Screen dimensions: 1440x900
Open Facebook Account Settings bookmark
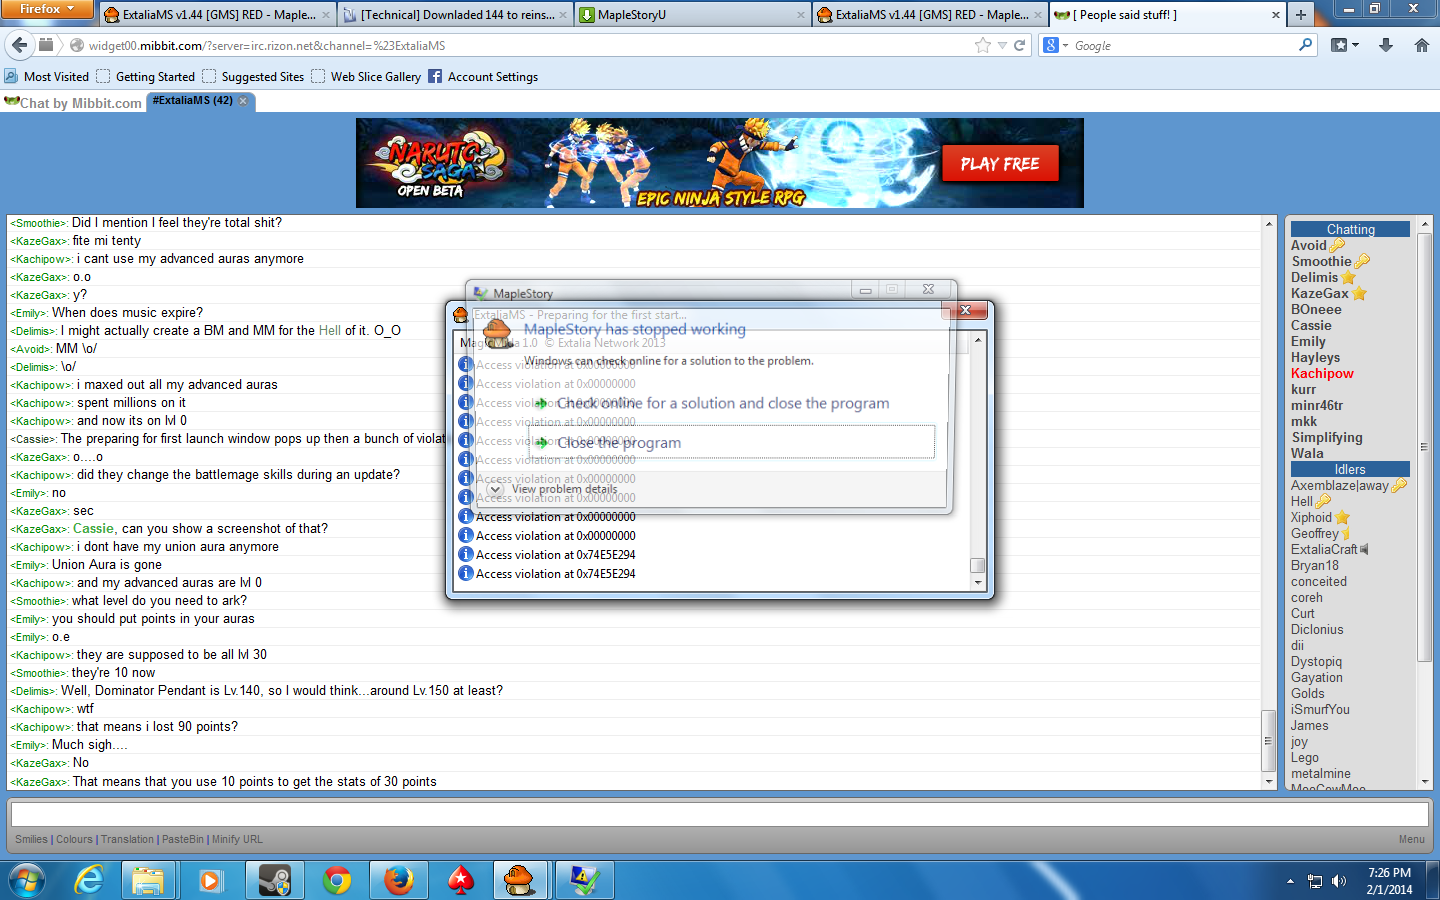pyautogui.click(x=483, y=77)
